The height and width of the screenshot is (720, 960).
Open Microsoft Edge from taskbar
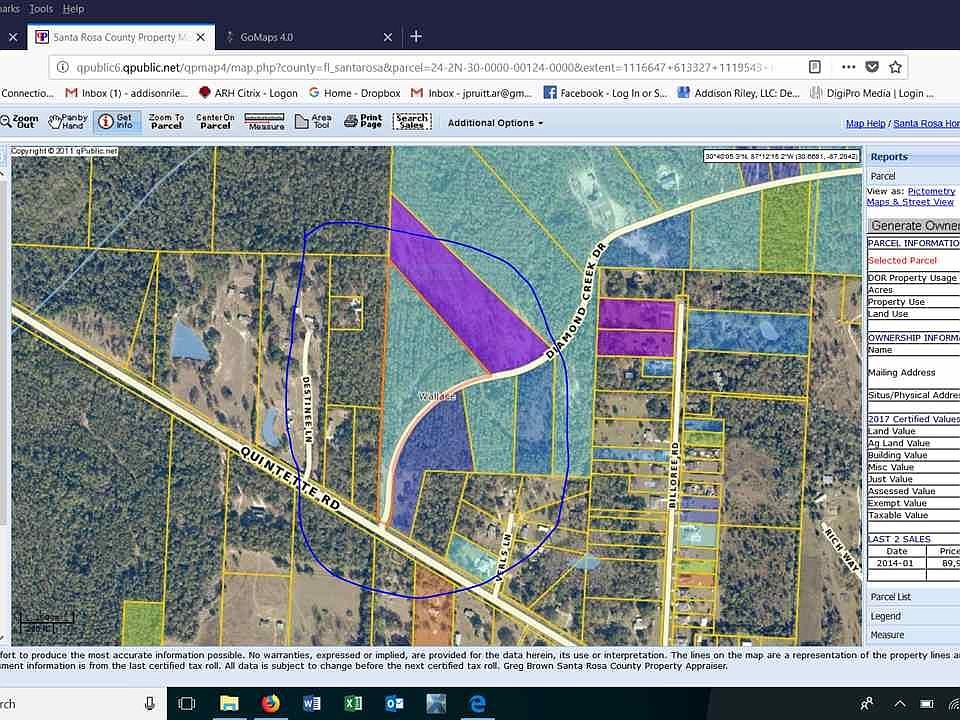477,704
